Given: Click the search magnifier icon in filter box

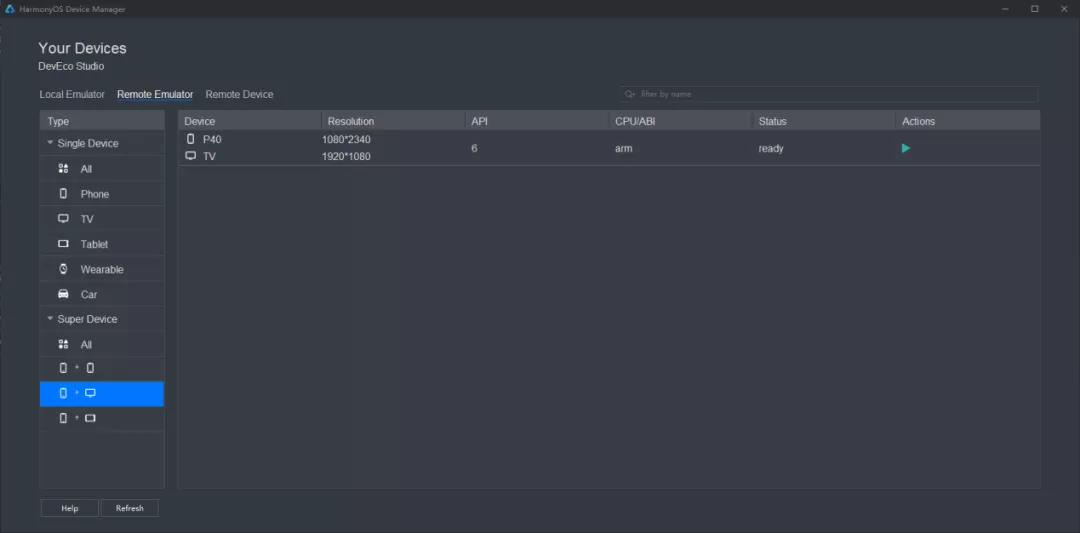Looking at the screenshot, I should coord(629,94).
